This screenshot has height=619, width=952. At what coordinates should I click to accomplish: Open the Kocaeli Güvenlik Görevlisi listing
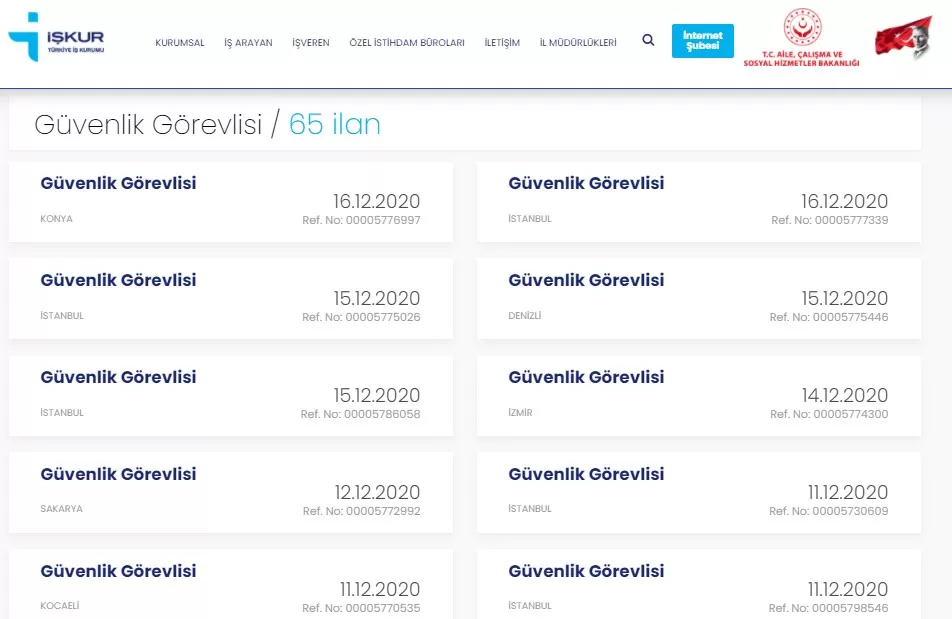point(118,572)
